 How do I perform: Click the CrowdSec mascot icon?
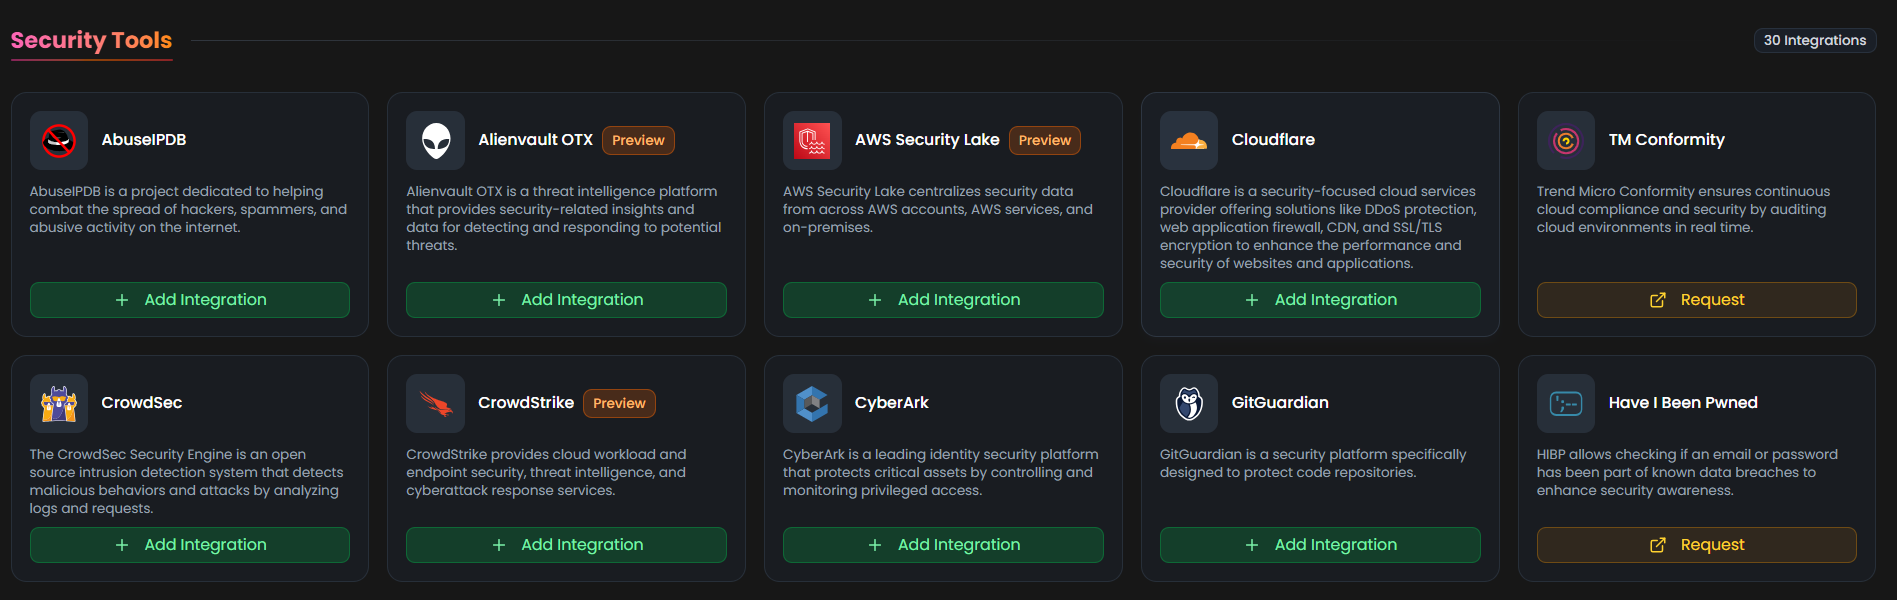(59, 404)
